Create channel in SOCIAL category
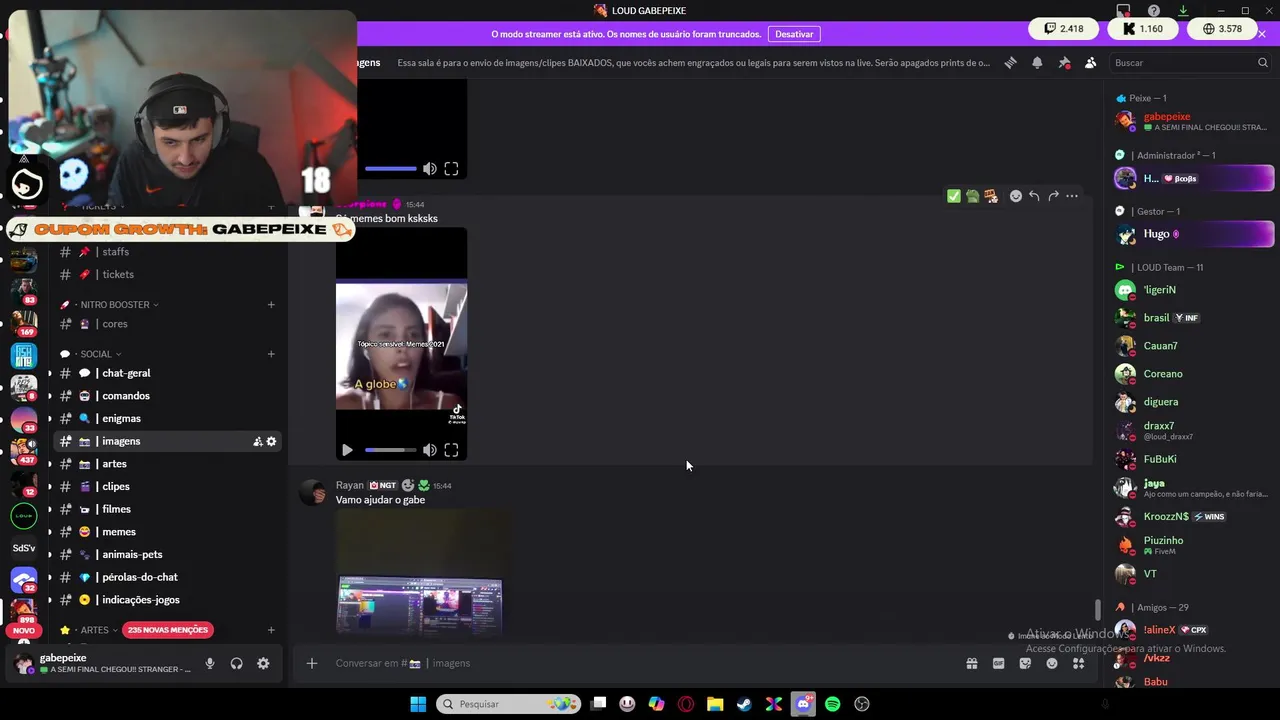Screen dimensions: 1280x720 271,354
